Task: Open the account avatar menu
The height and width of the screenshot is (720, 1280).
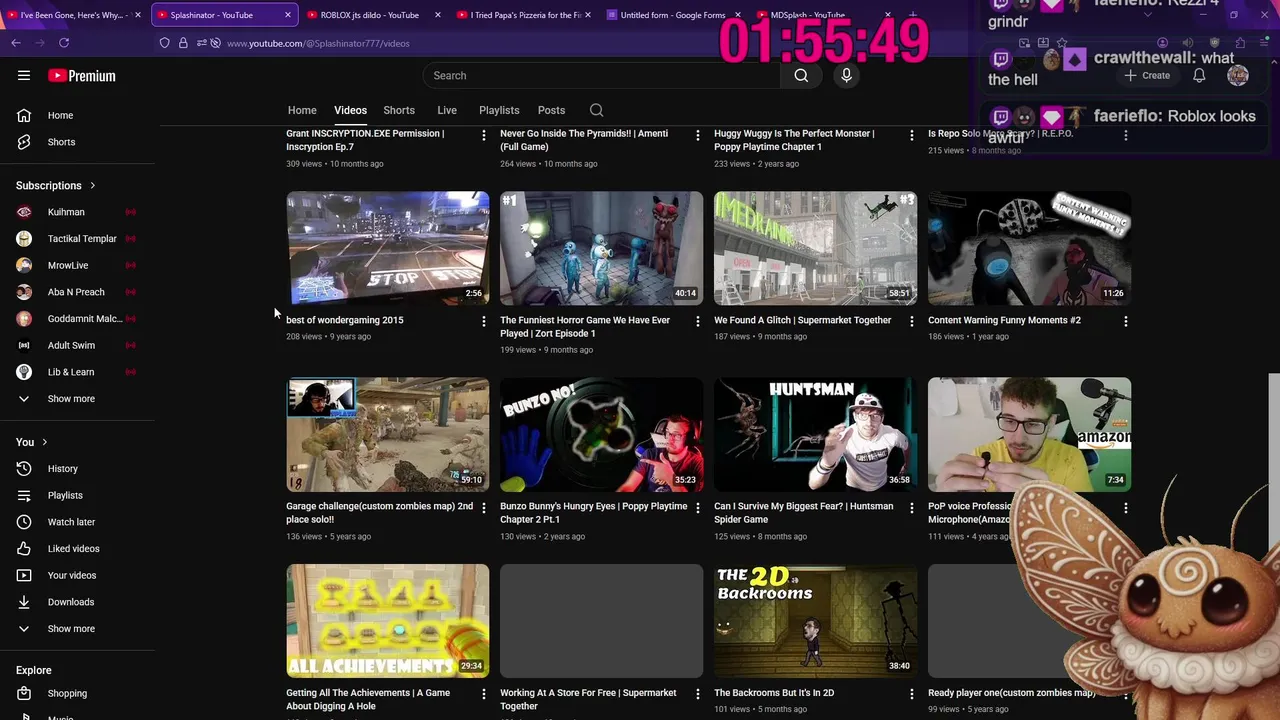Action: click(1238, 75)
